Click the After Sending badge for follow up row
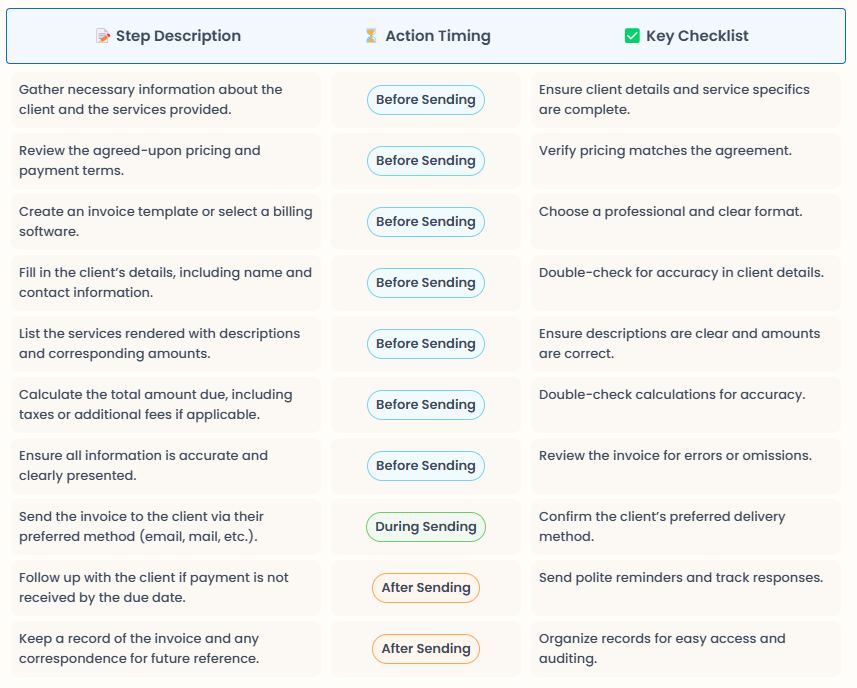The width and height of the screenshot is (857, 688). coord(426,588)
